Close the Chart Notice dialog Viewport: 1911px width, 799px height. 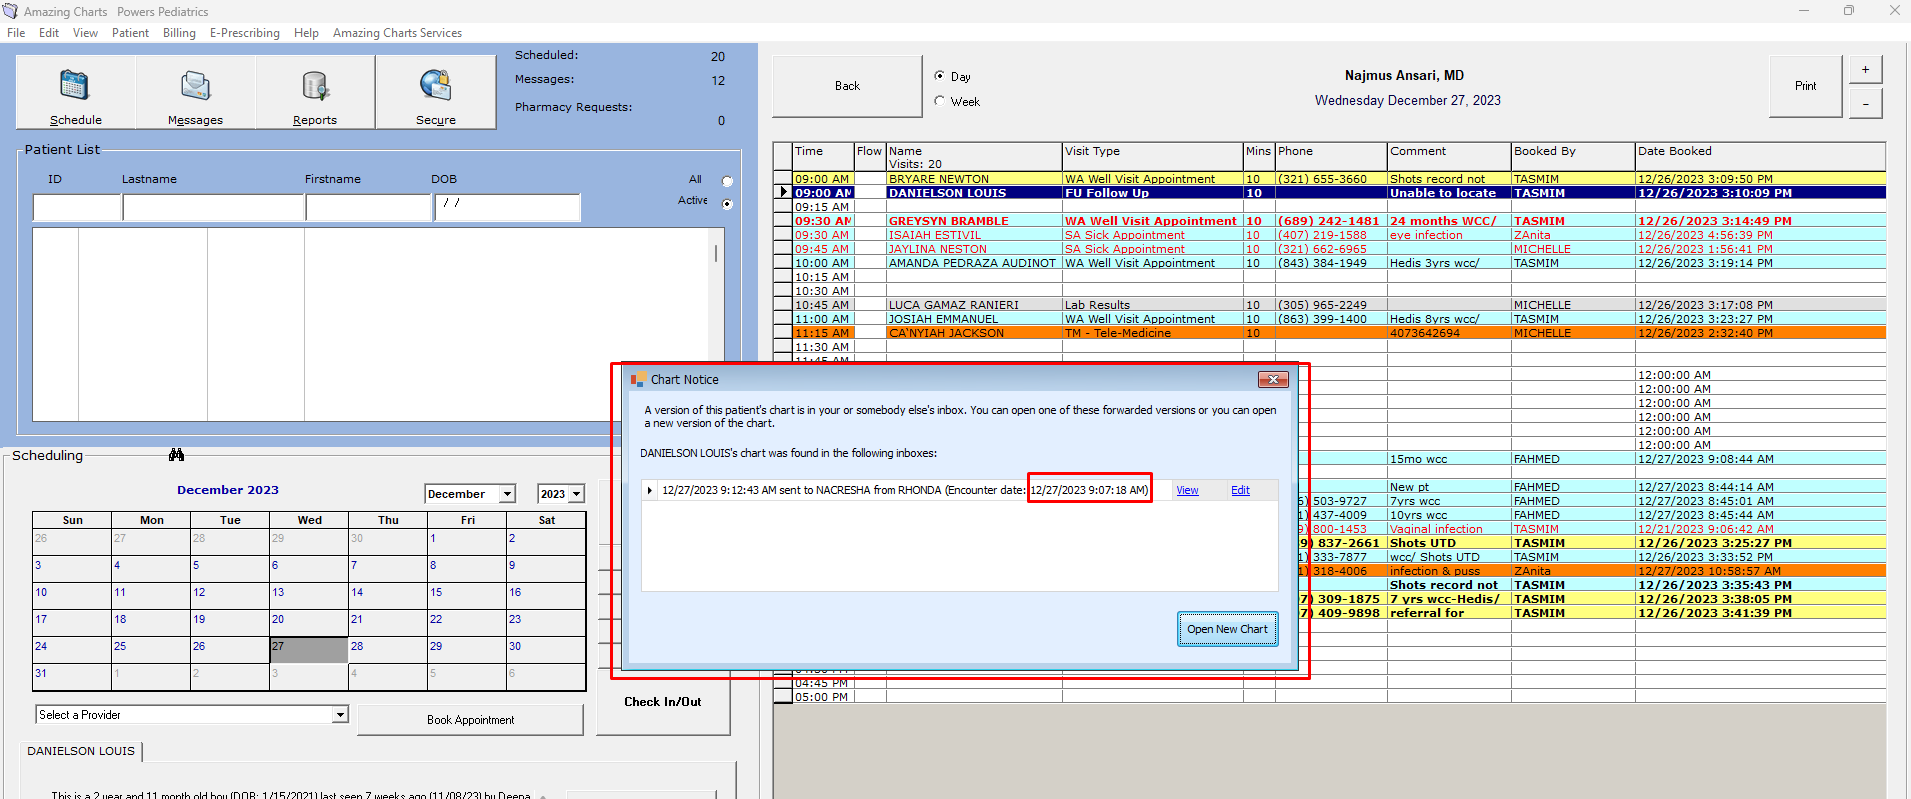click(x=1272, y=380)
